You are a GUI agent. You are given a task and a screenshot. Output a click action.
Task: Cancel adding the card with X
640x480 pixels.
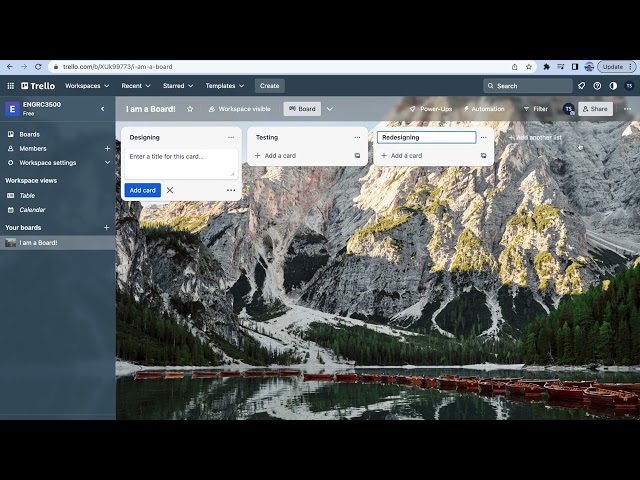pos(170,190)
